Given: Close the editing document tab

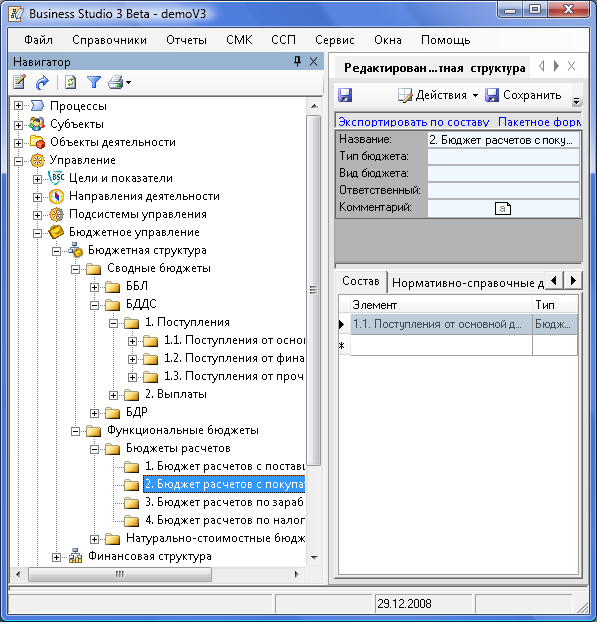Looking at the screenshot, I should pyautogui.click(x=571, y=66).
